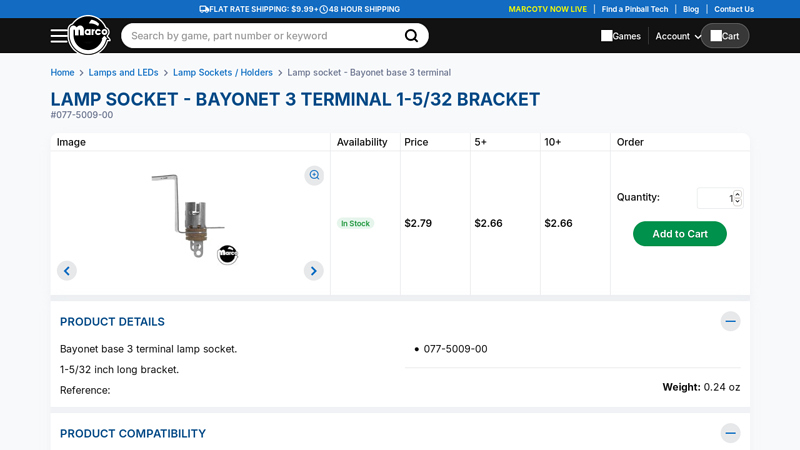This screenshot has width=800, height=450.
Task: Click the Quantity stepper field
Action: tap(718, 198)
